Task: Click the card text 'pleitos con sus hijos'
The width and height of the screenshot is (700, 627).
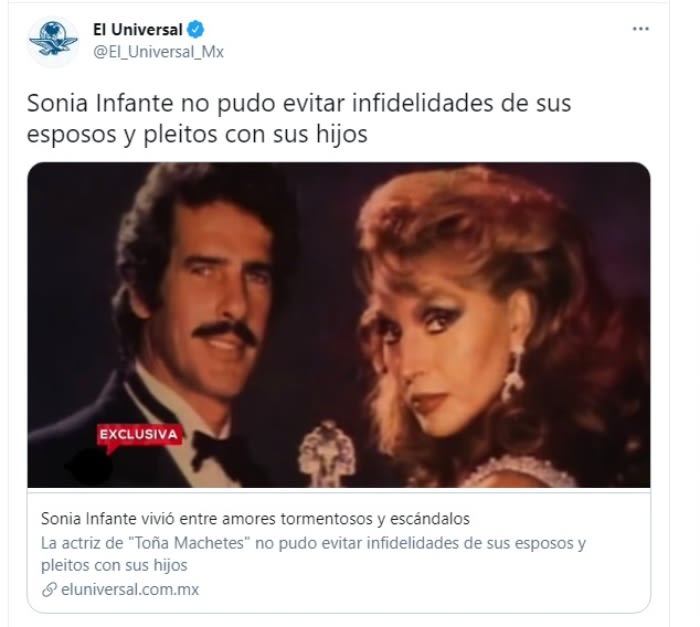Action: (114, 565)
